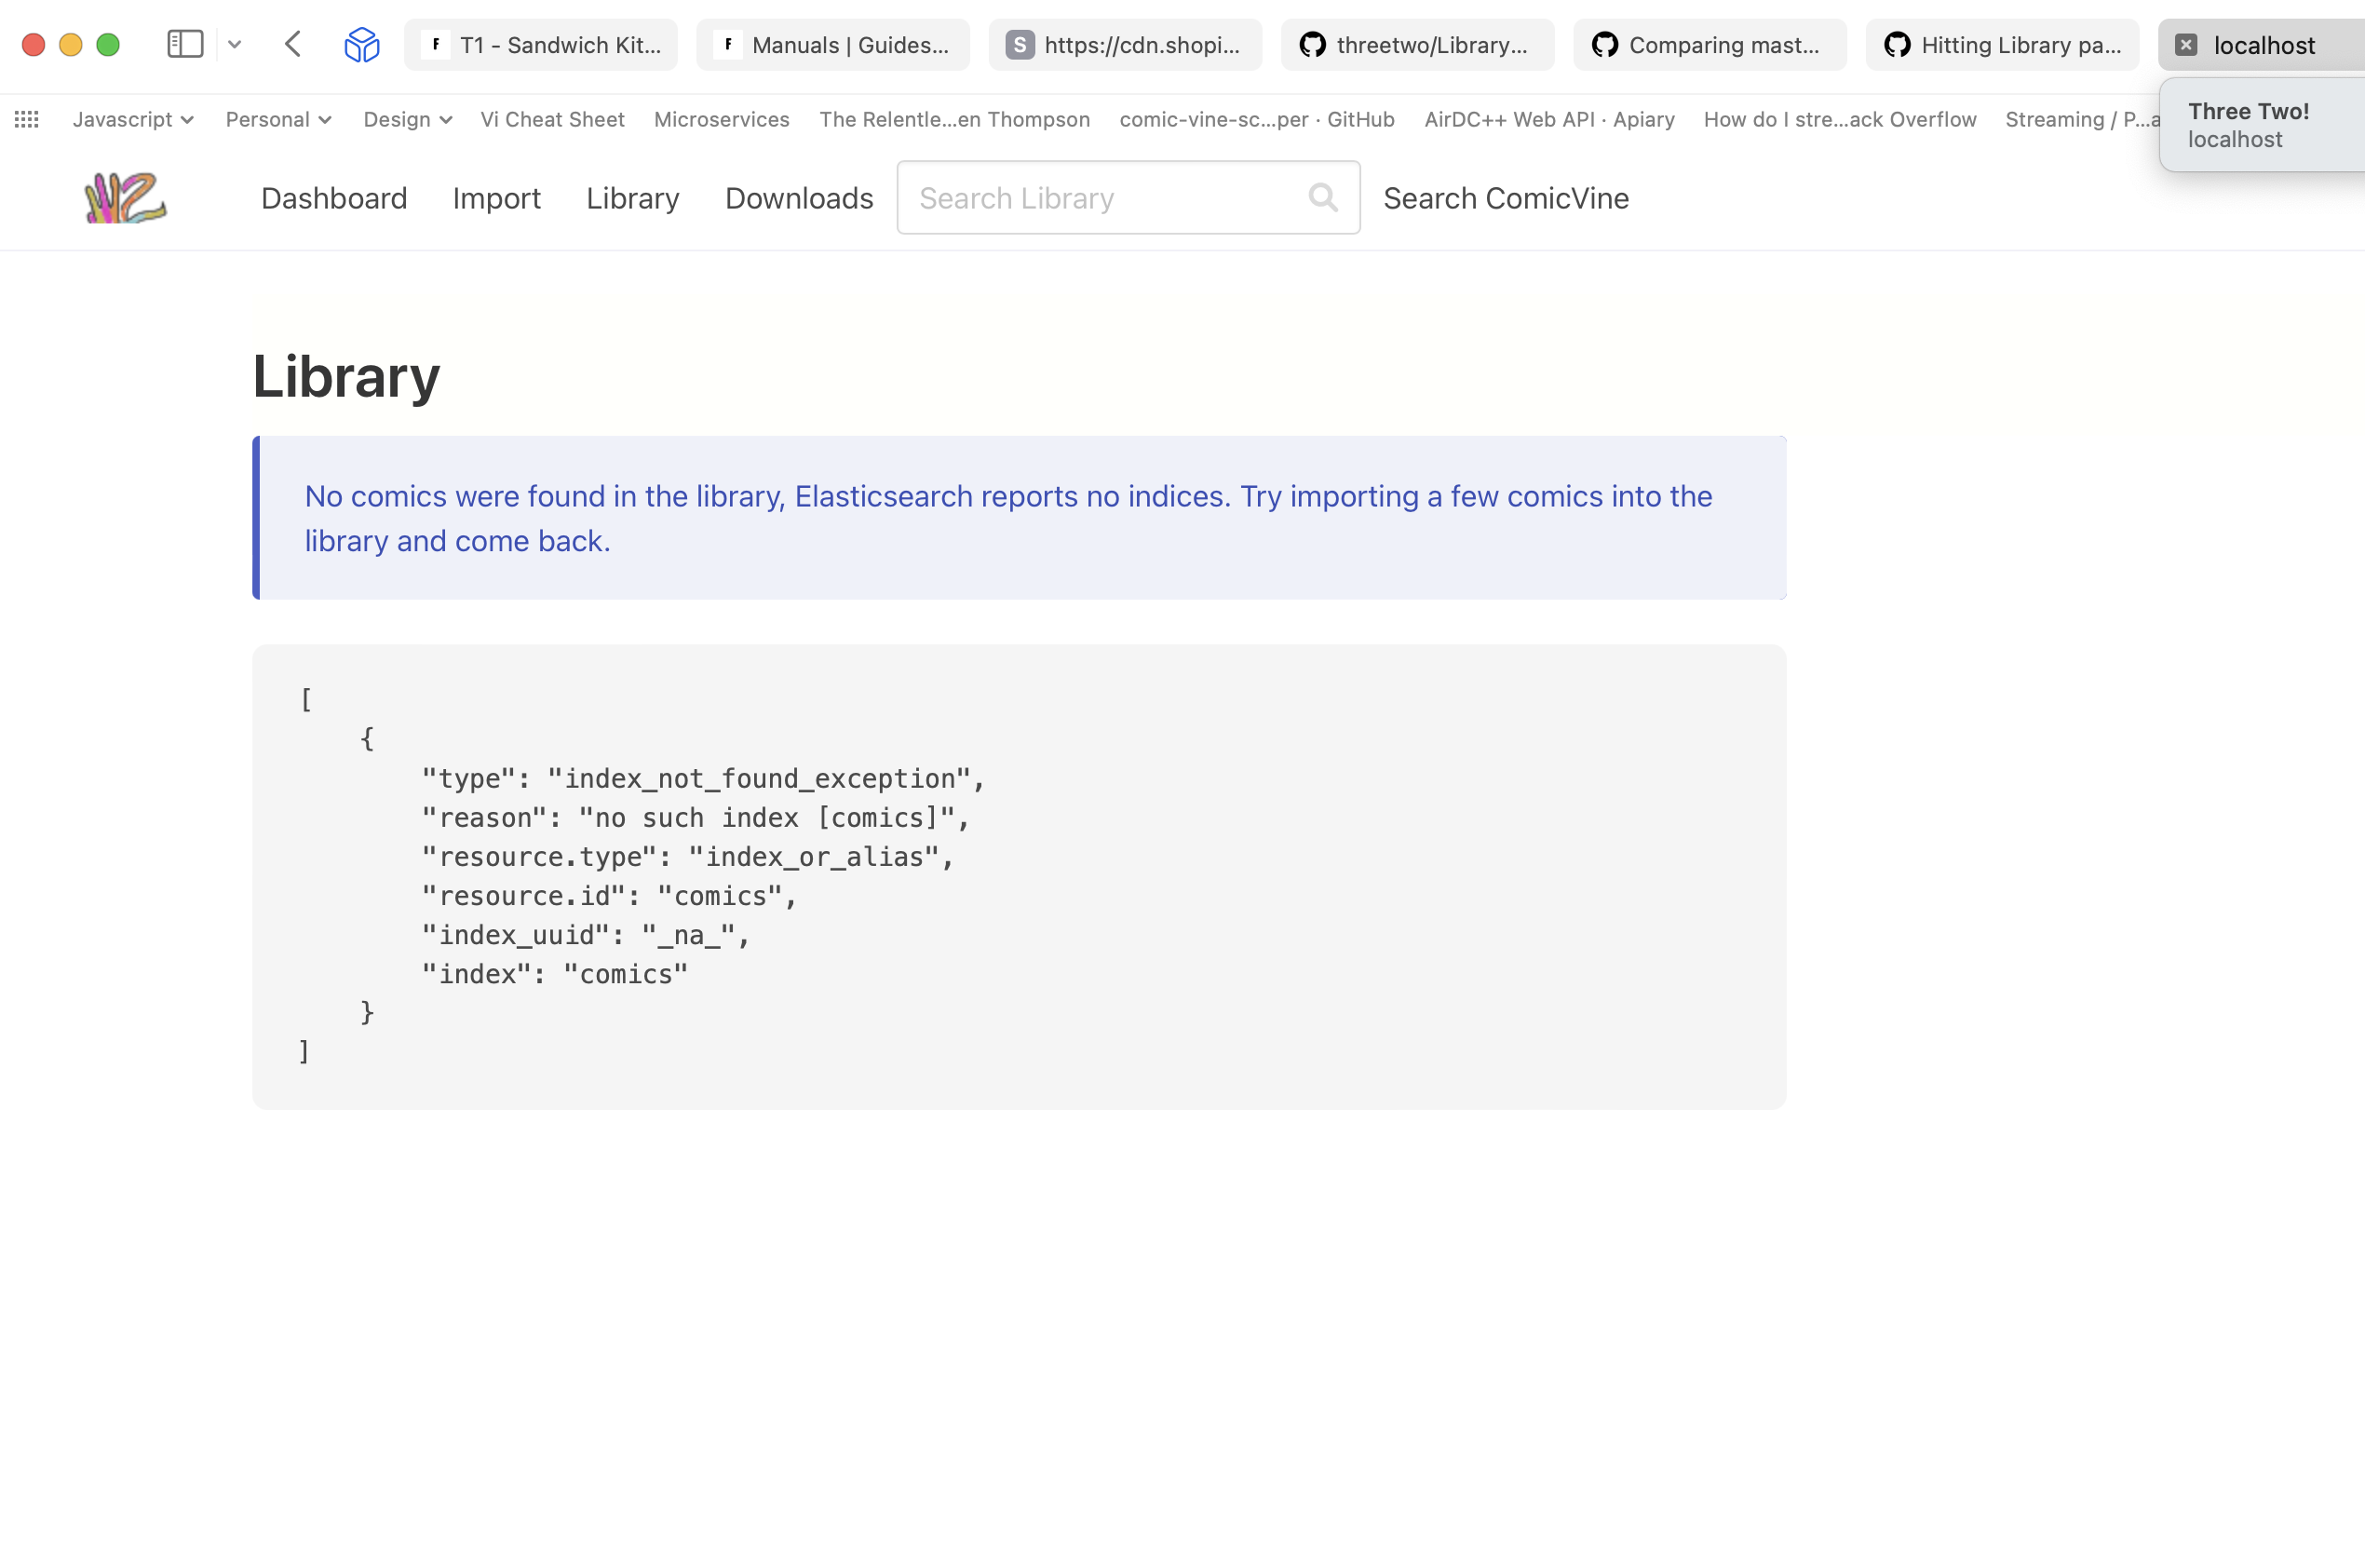Screen dimensions: 2365x1568
Task: Toggle the Safari sidebar icon
Action: [185, 44]
